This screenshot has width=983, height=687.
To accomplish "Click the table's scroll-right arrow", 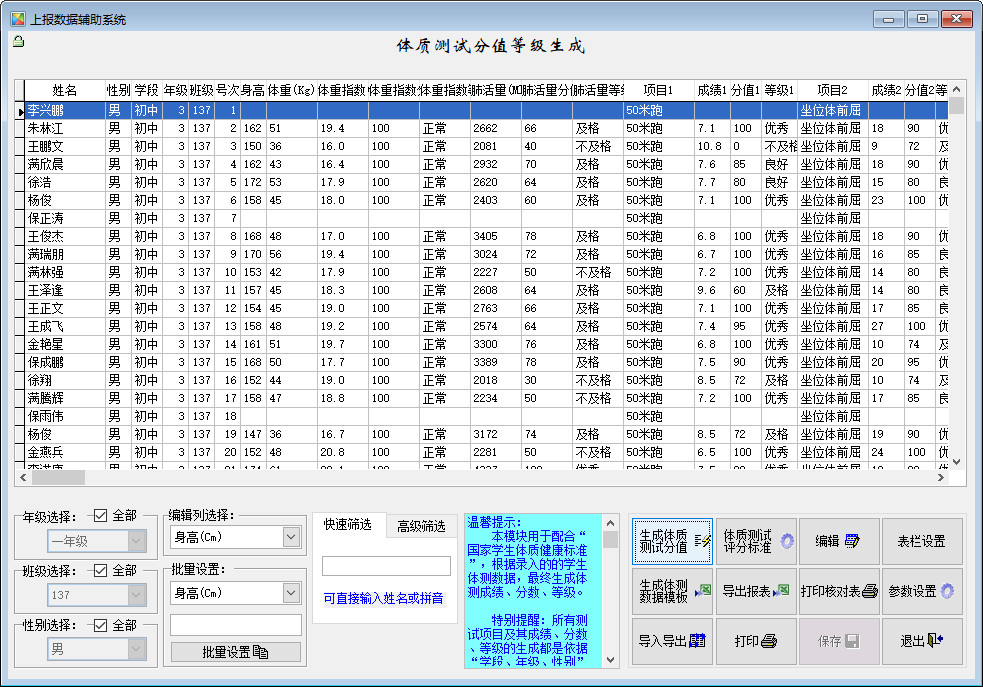I will (x=940, y=478).
